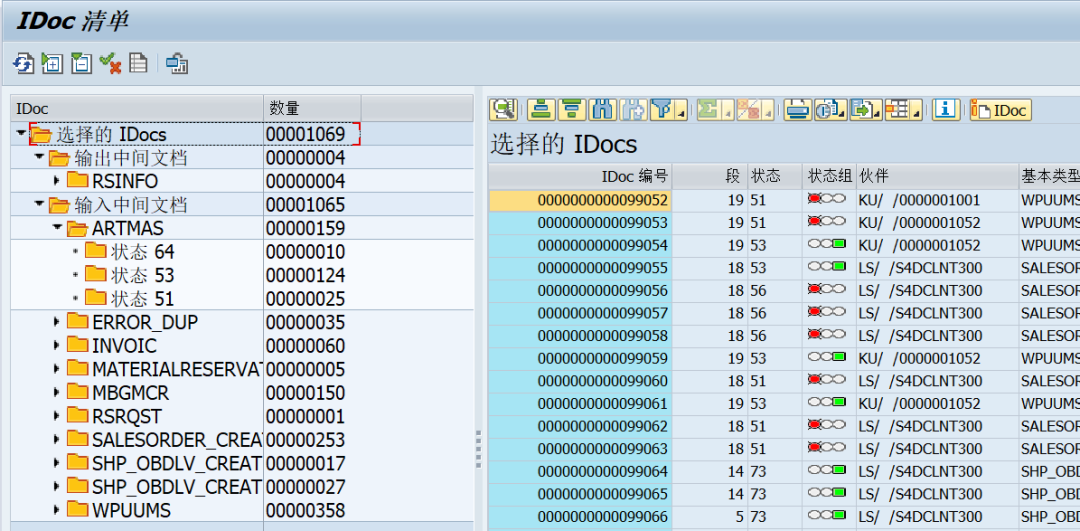
Task: Click the 段 column header
Action: point(710,176)
